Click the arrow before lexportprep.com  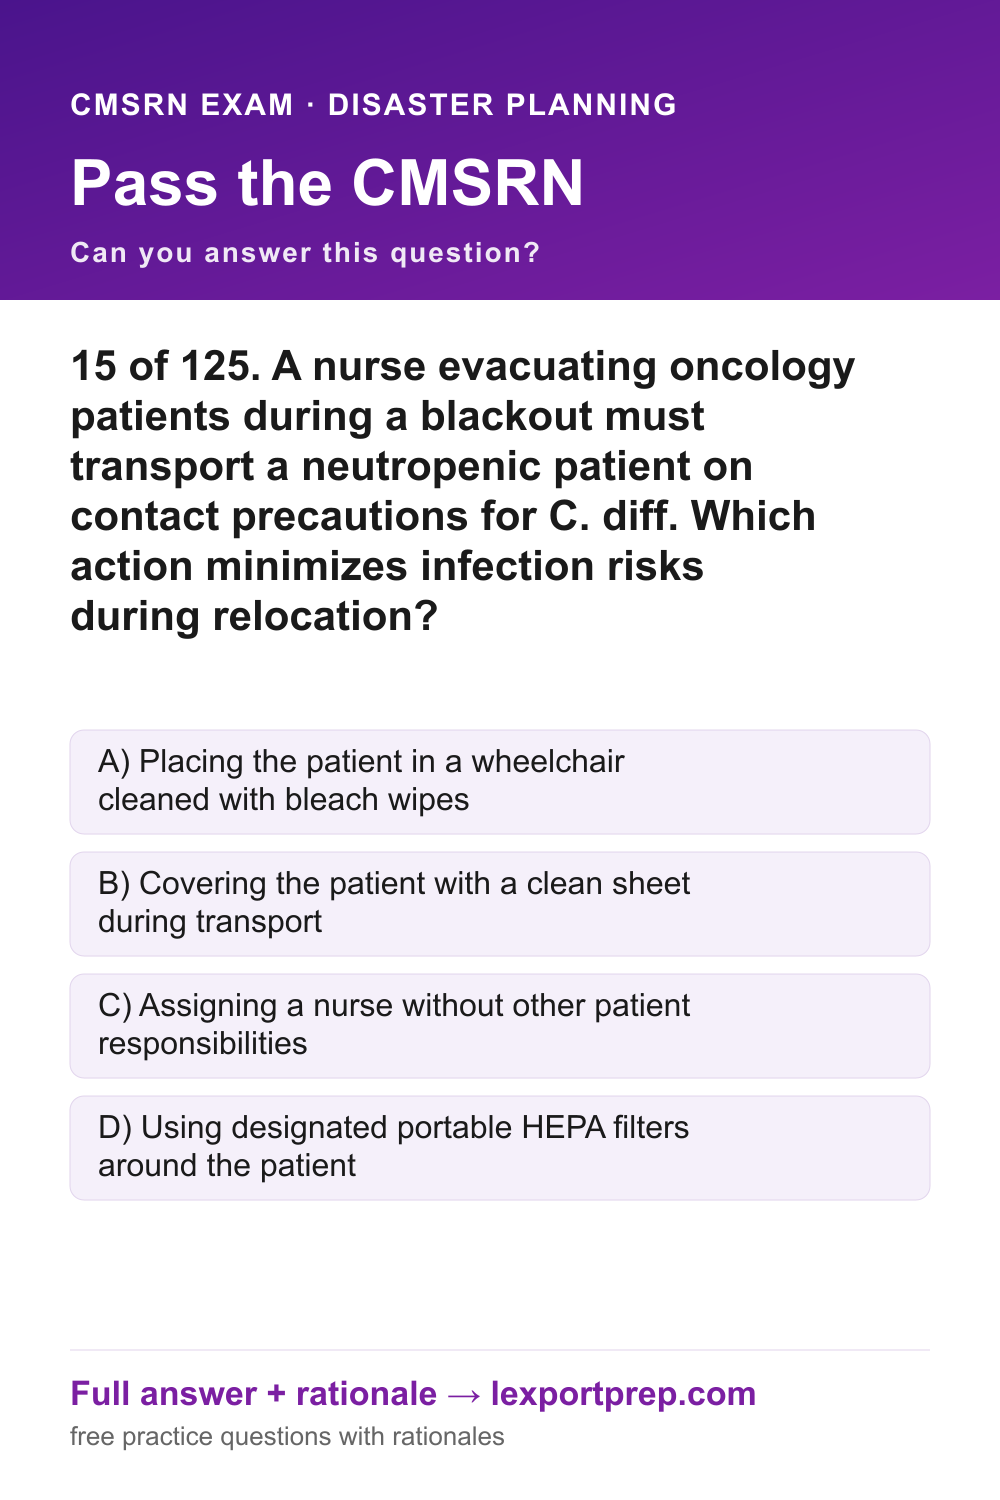[464, 1394]
